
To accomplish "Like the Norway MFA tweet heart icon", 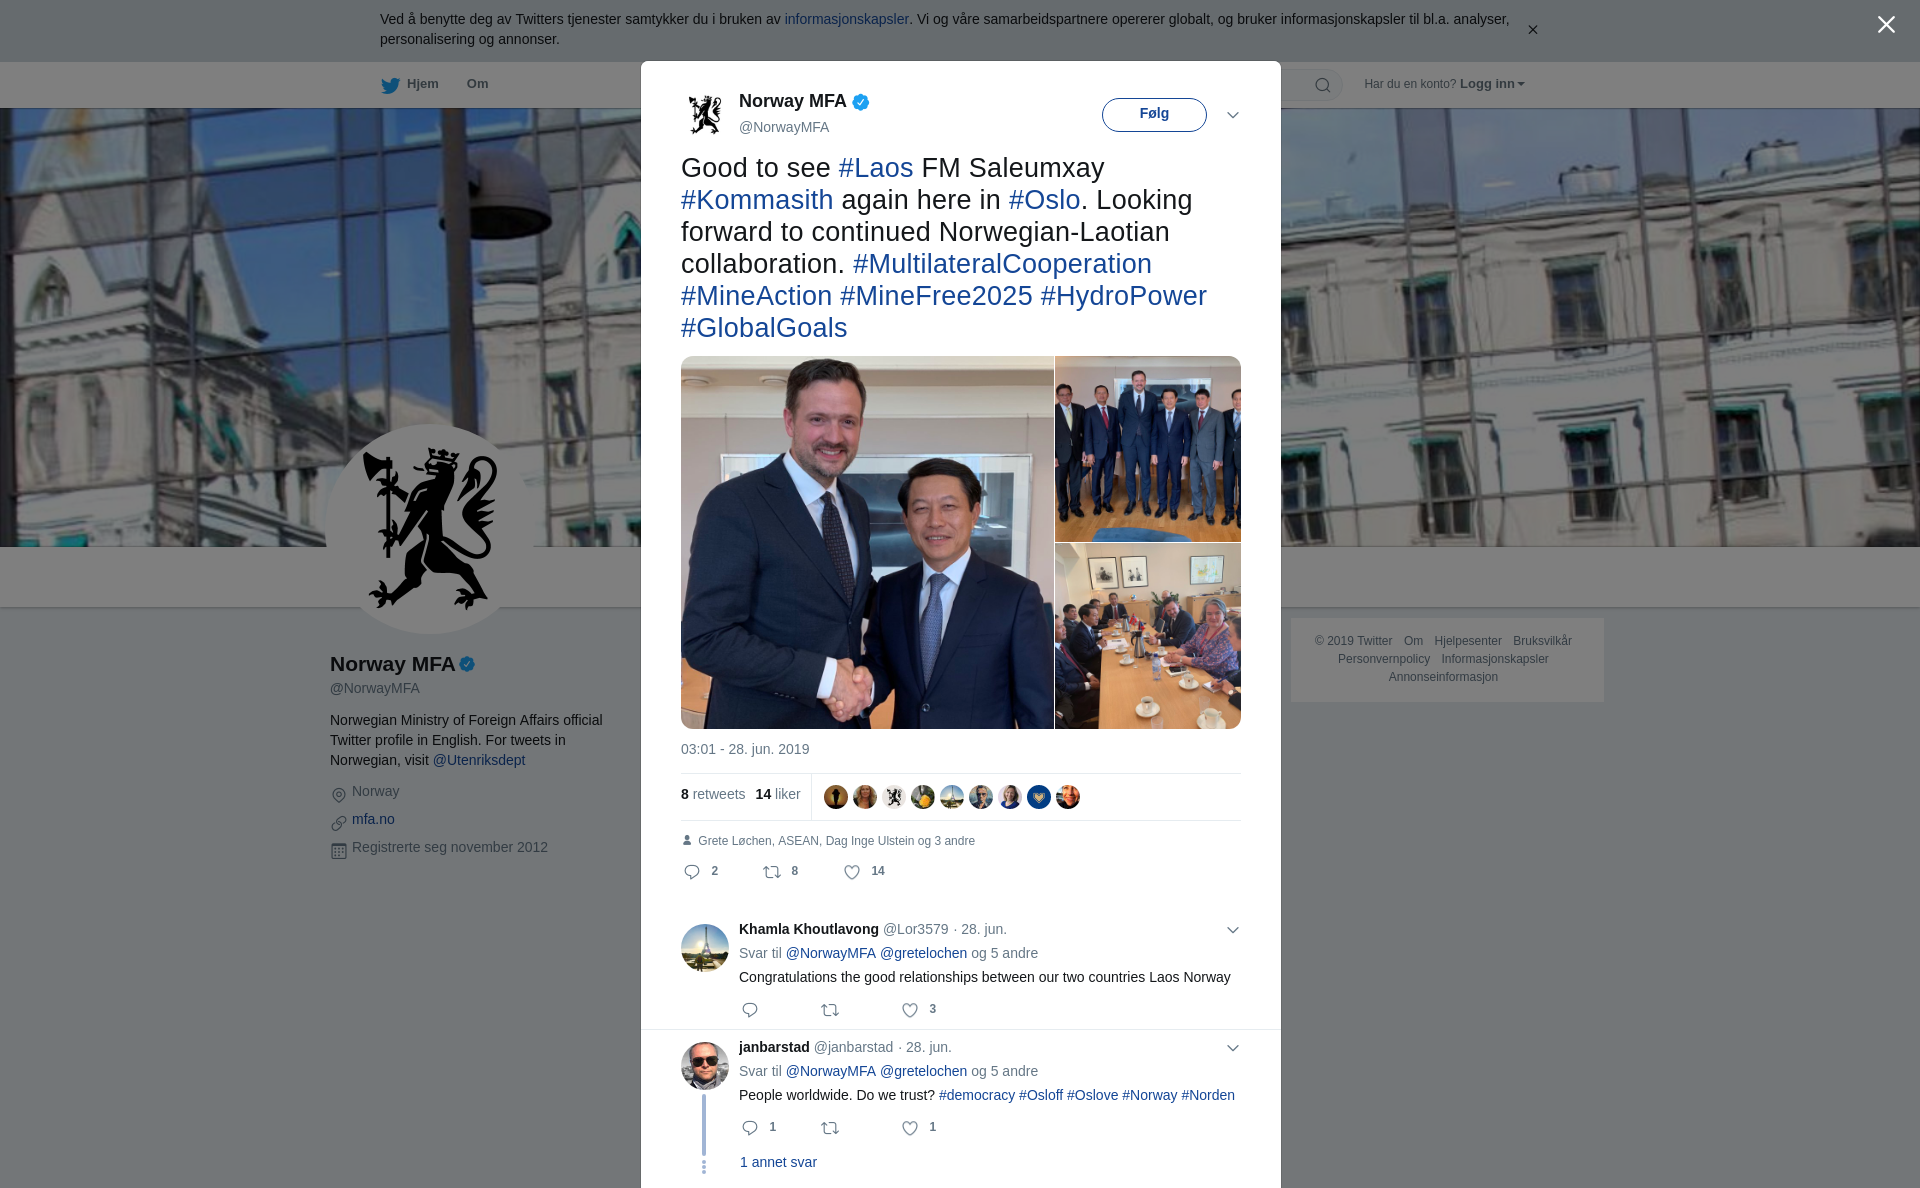I will 852,872.
